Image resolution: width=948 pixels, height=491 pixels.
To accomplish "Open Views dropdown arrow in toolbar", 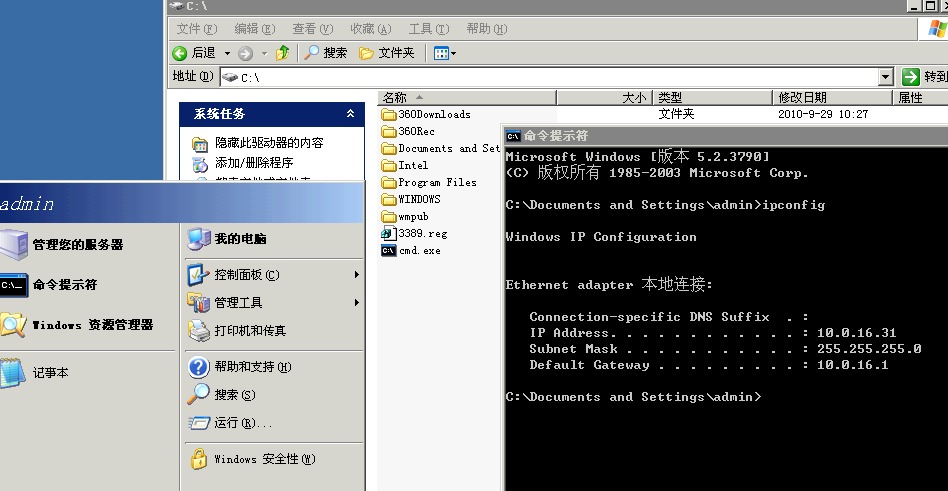I will click(x=454, y=54).
